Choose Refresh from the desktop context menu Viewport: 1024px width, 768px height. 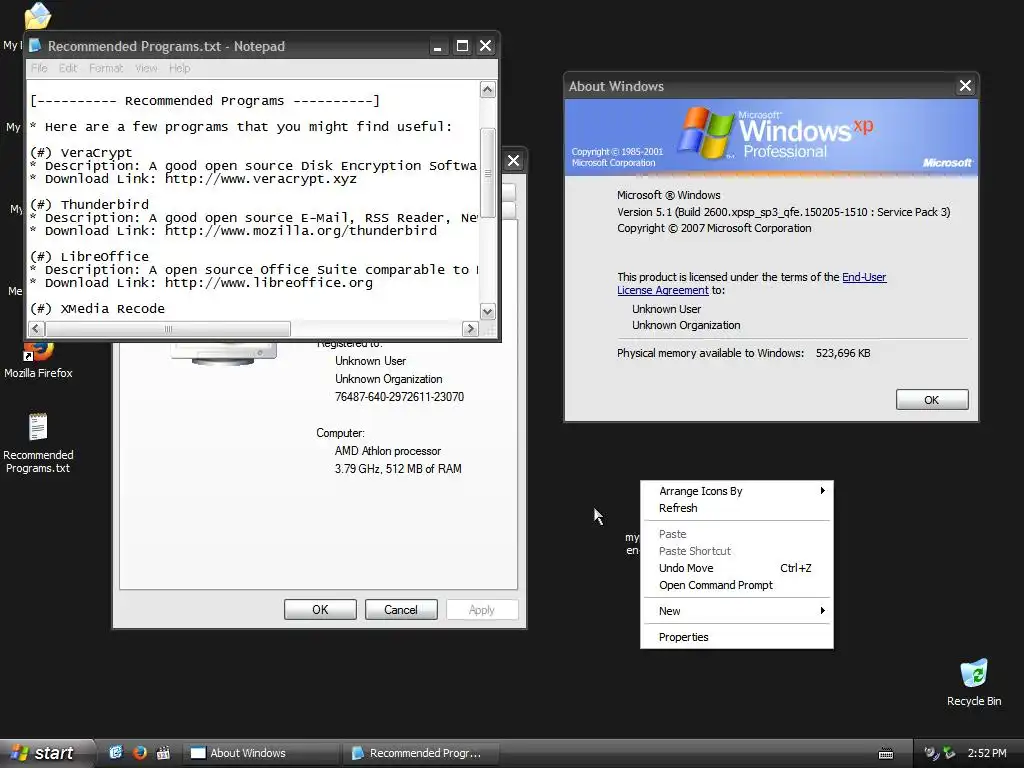point(737,508)
